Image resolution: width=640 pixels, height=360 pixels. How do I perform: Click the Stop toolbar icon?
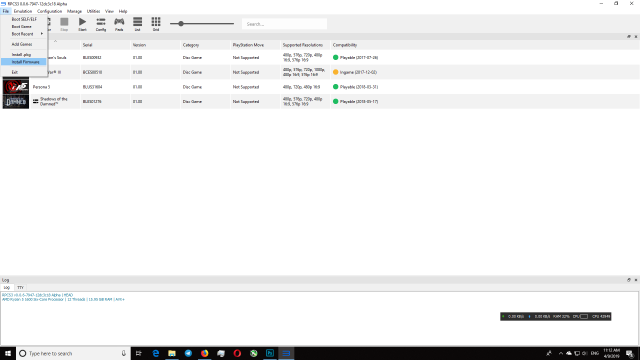(x=64, y=24)
